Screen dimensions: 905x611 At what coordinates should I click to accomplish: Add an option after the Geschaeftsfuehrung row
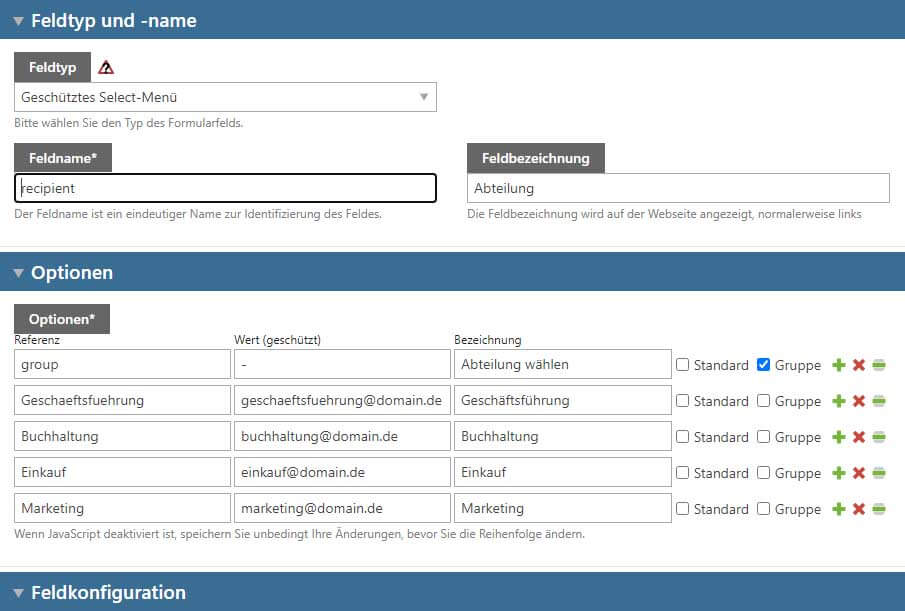point(839,400)
